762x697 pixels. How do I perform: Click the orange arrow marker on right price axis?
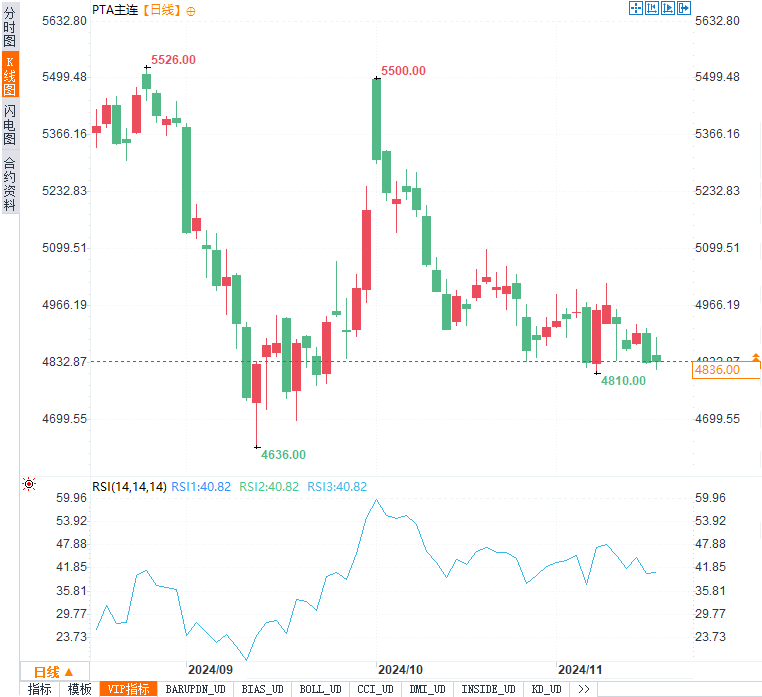pyautogui.click(x=756, y=358)
